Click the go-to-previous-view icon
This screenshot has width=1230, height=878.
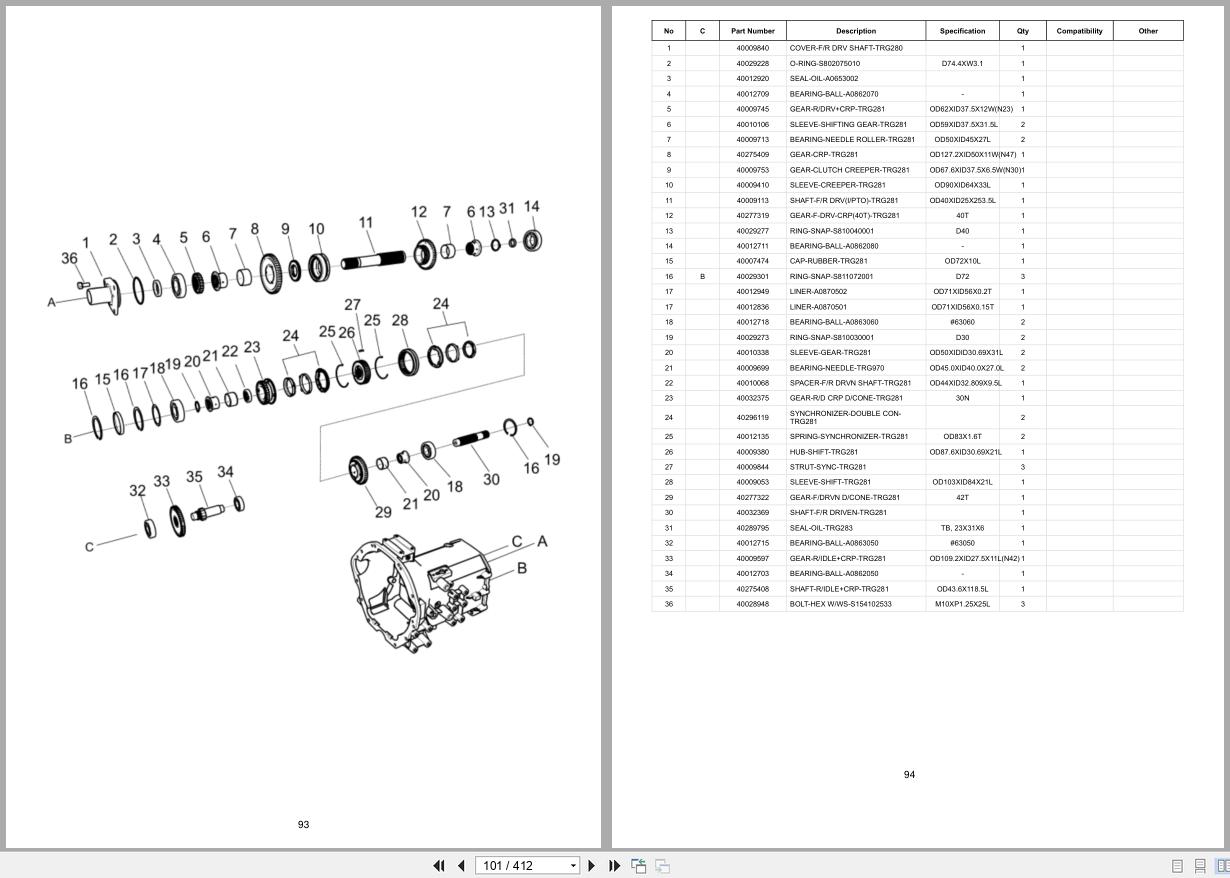pyautogui.click(x=638, y=865)
